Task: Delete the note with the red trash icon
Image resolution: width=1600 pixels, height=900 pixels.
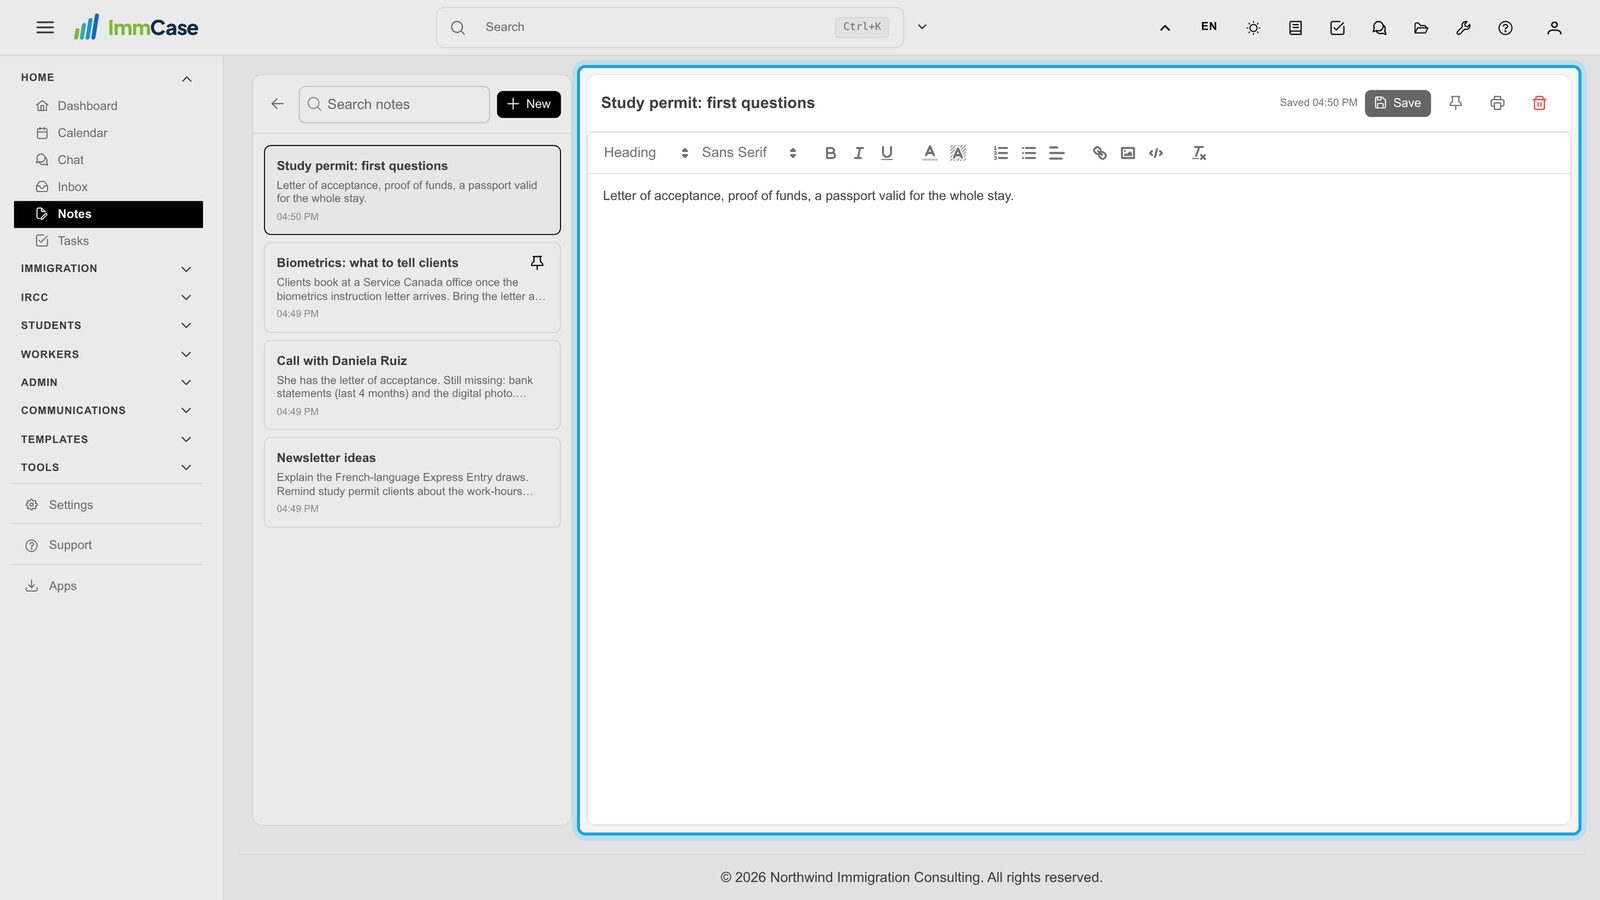Action: tap(1539, 103)
